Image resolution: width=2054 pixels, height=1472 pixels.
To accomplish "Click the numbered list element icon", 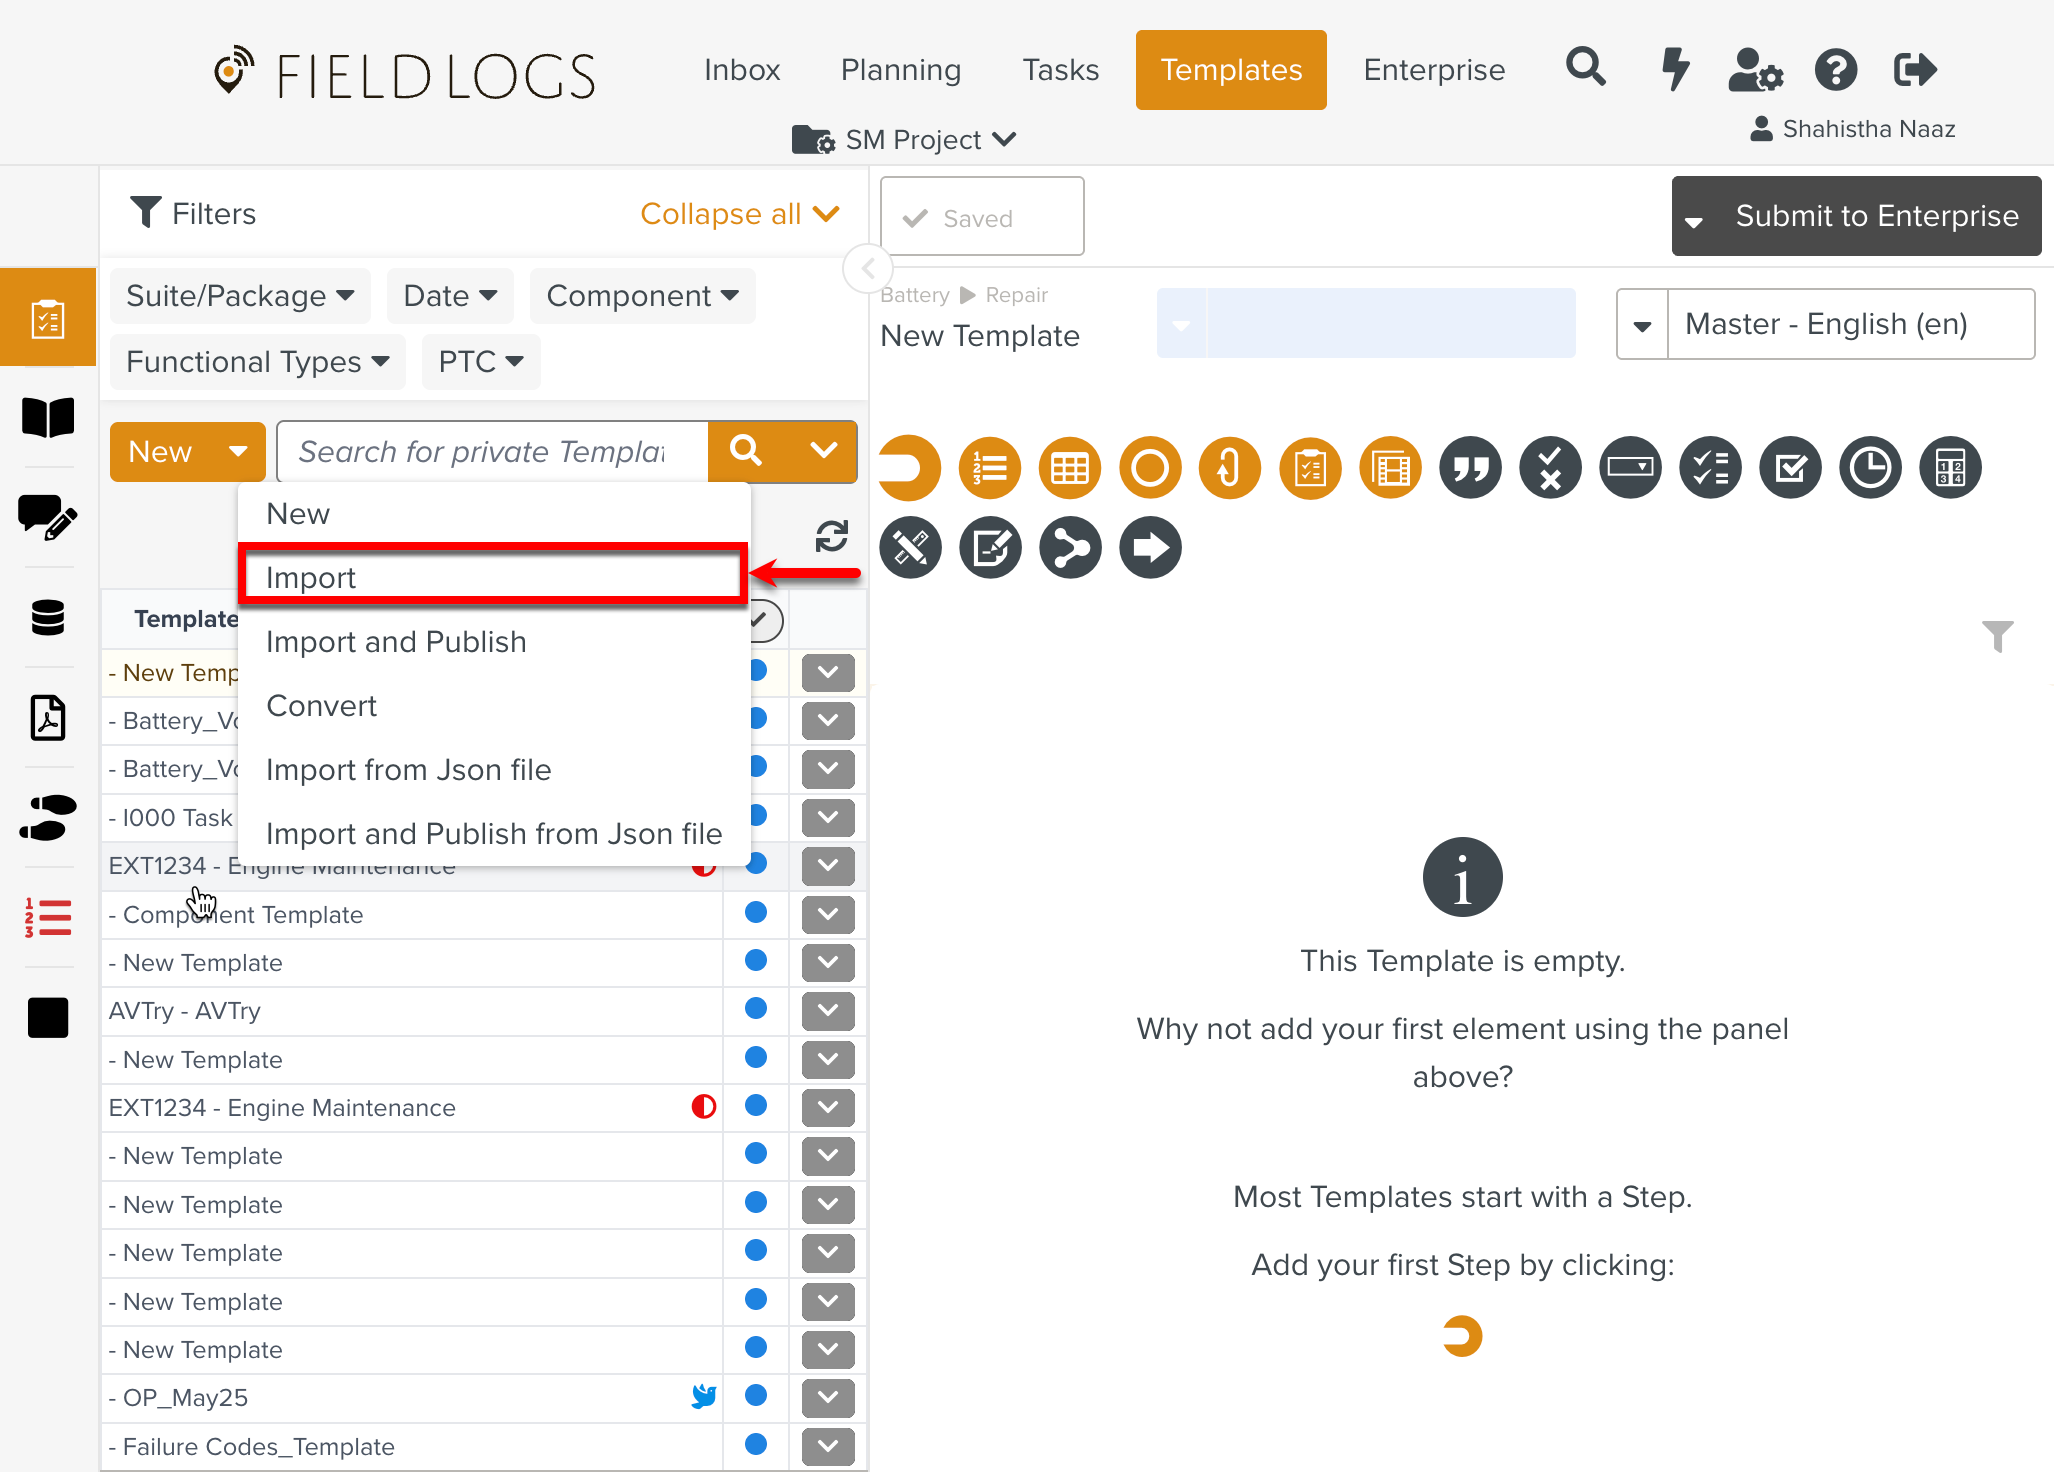I will (989, 467).
